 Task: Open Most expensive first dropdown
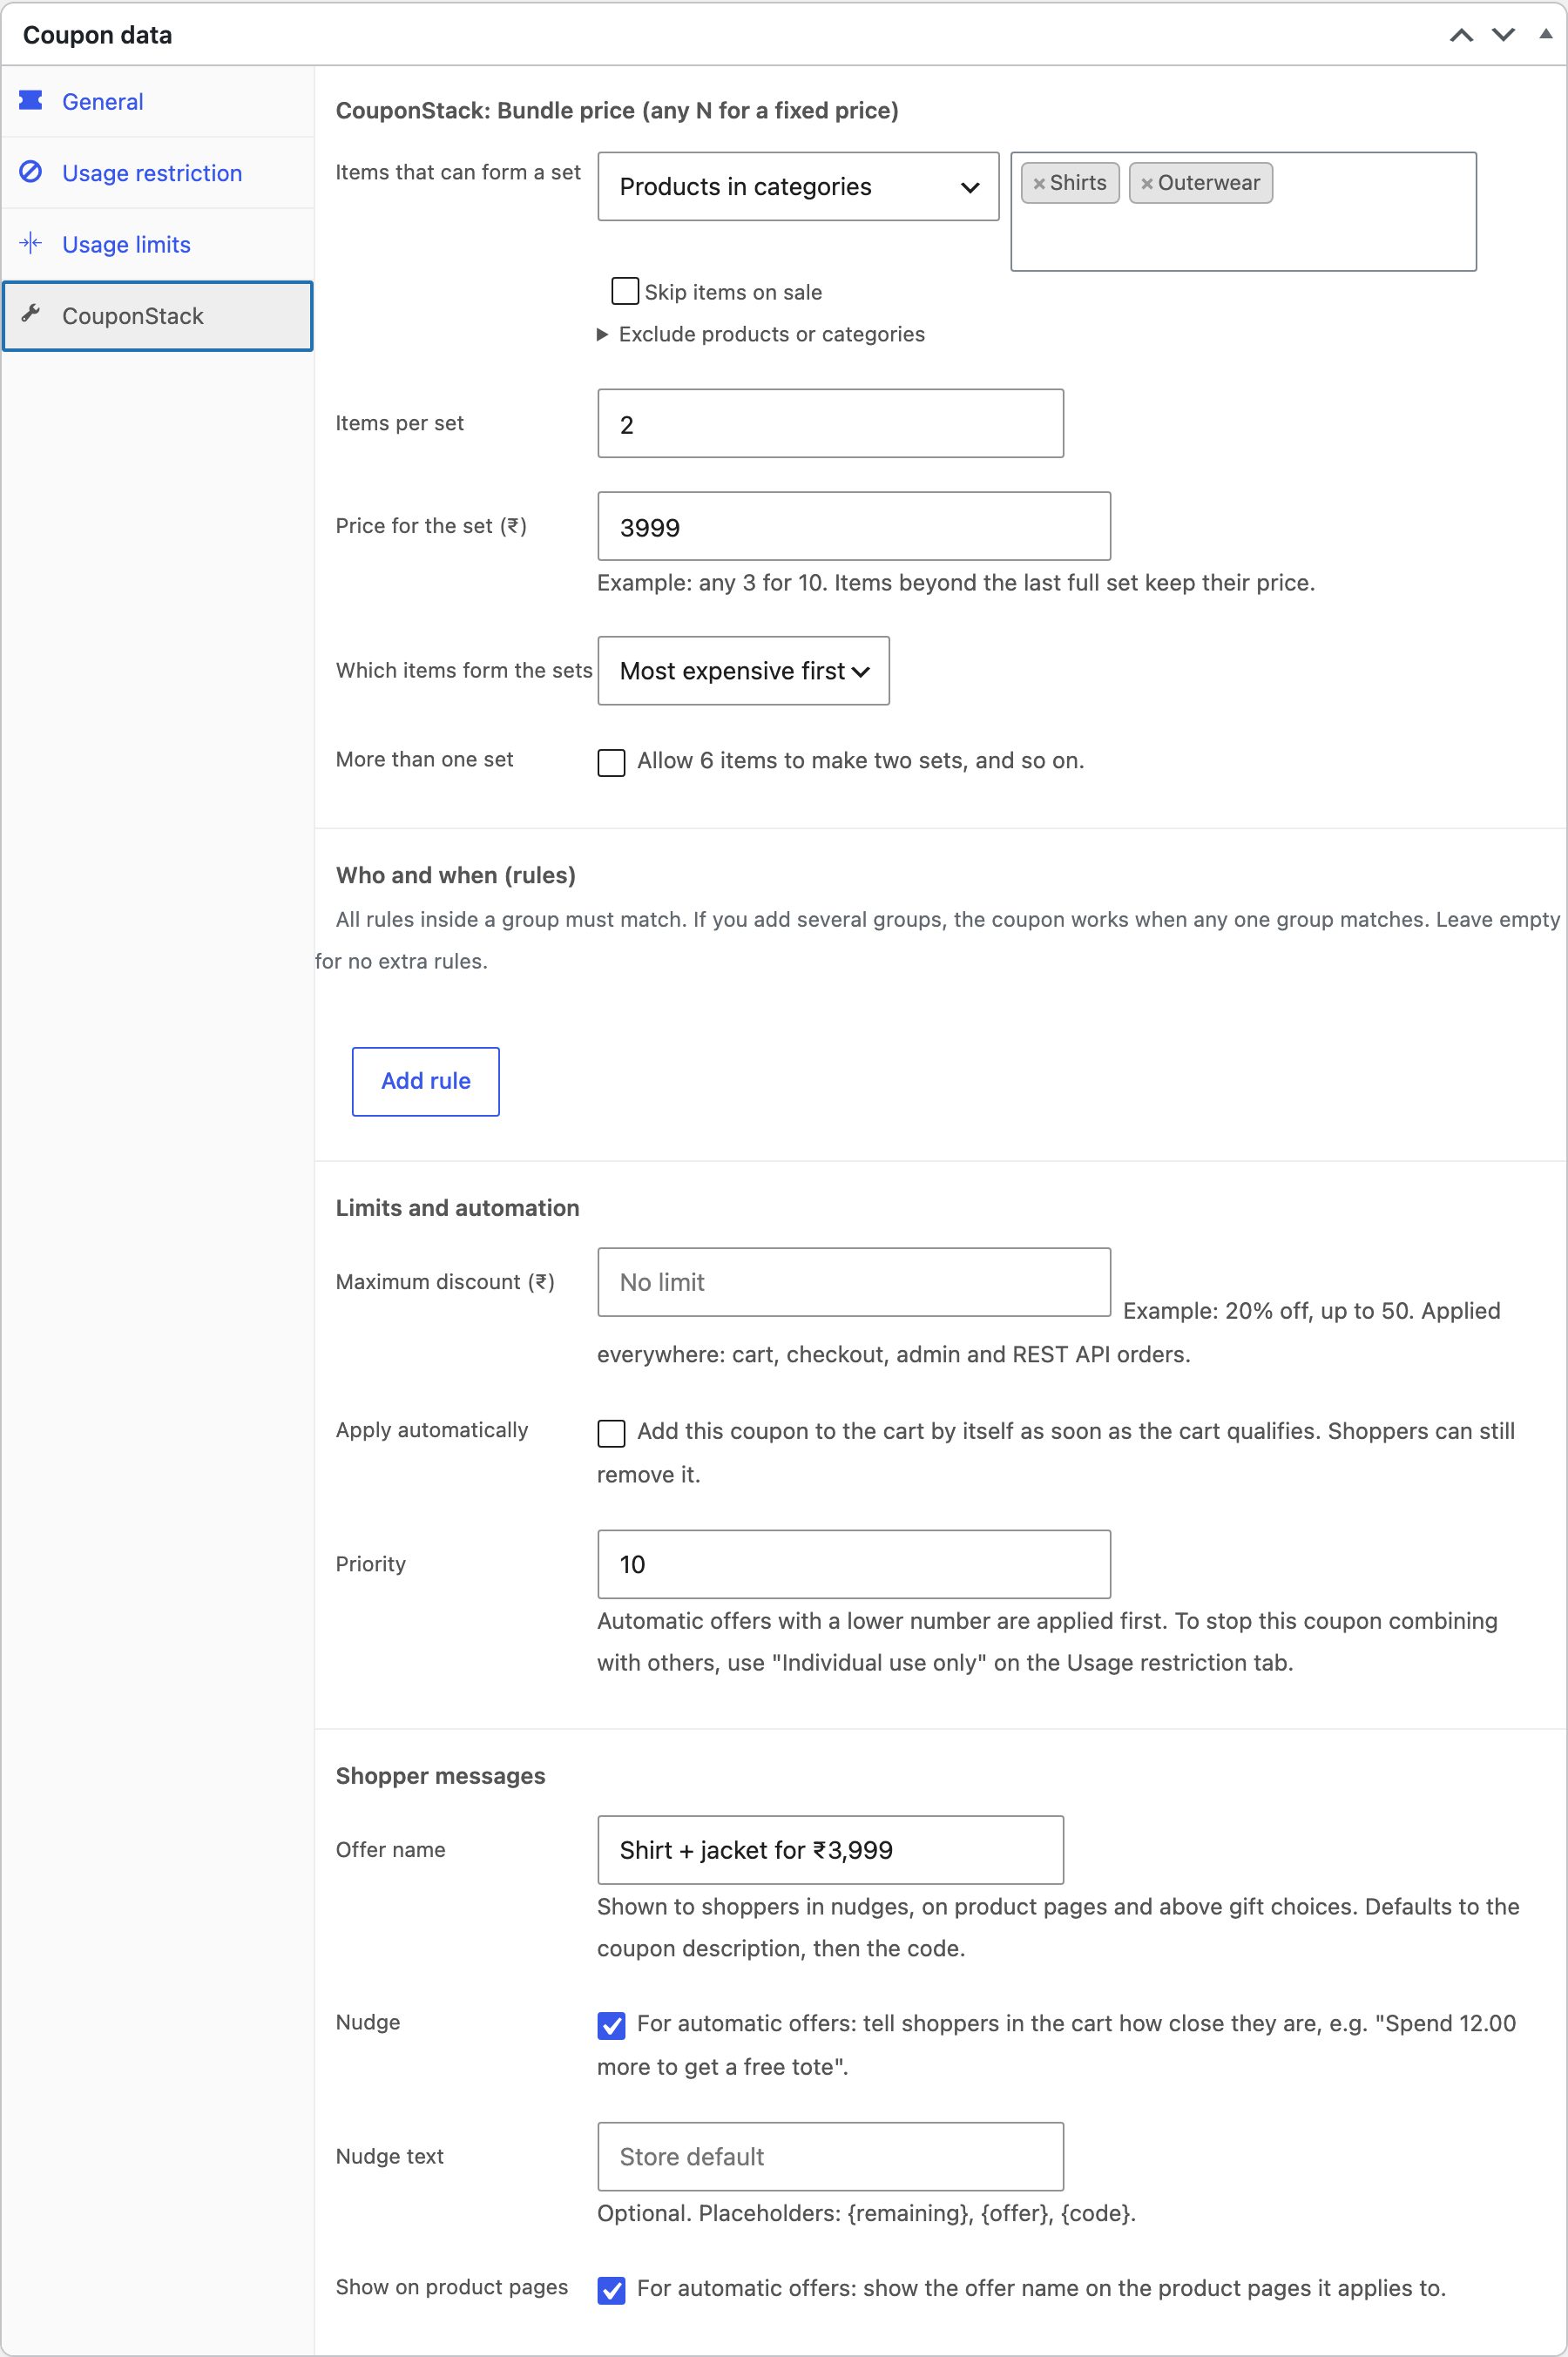(743, 671)
